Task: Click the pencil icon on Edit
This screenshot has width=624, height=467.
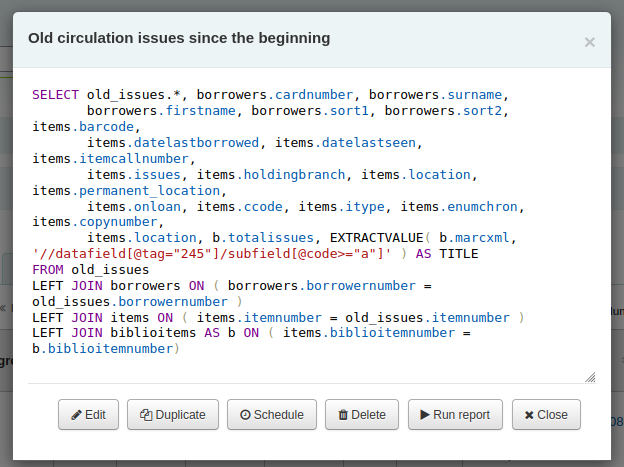Action: (76, 415)
